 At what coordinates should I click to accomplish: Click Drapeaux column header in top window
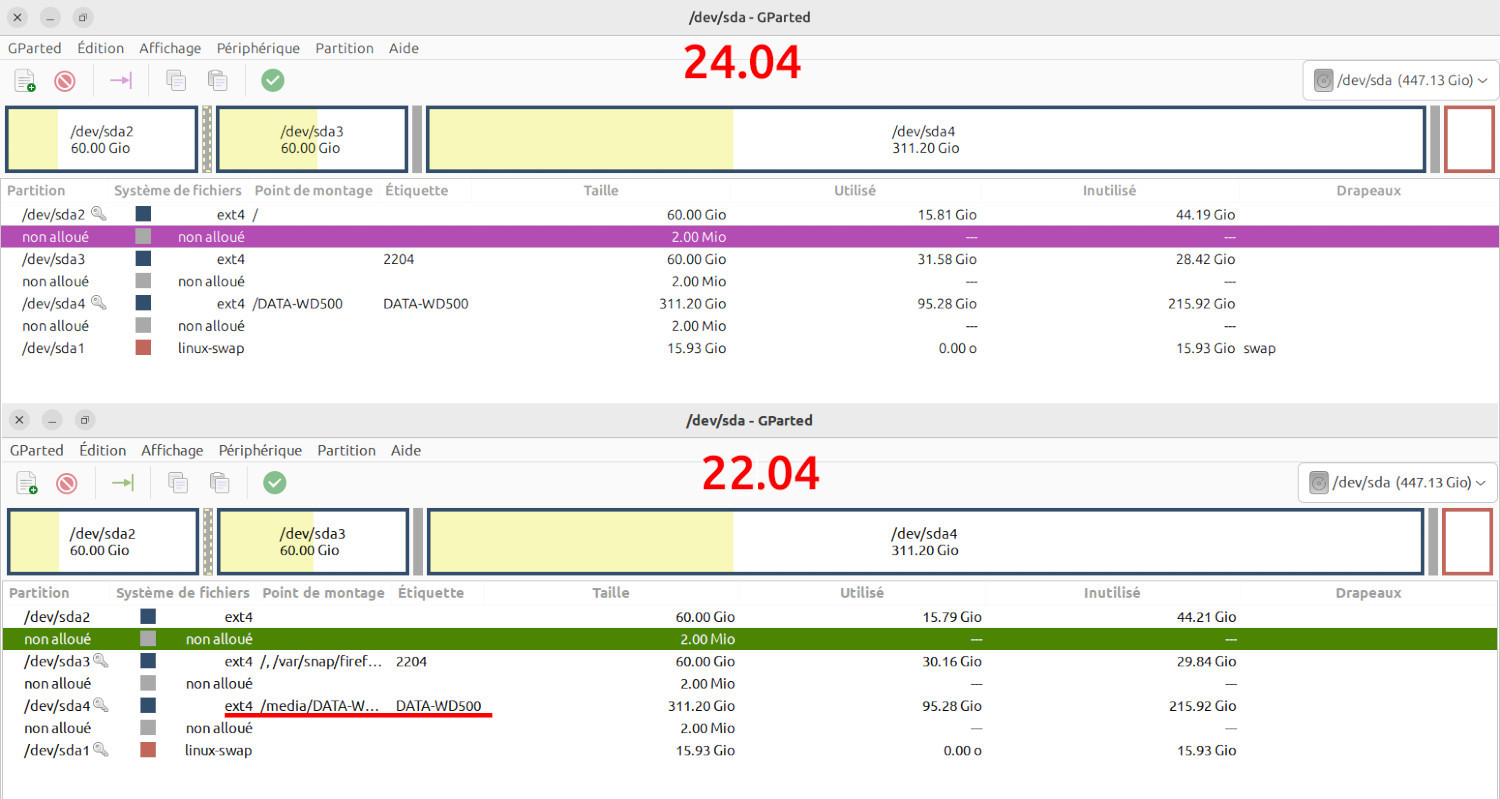(1368, 190)
